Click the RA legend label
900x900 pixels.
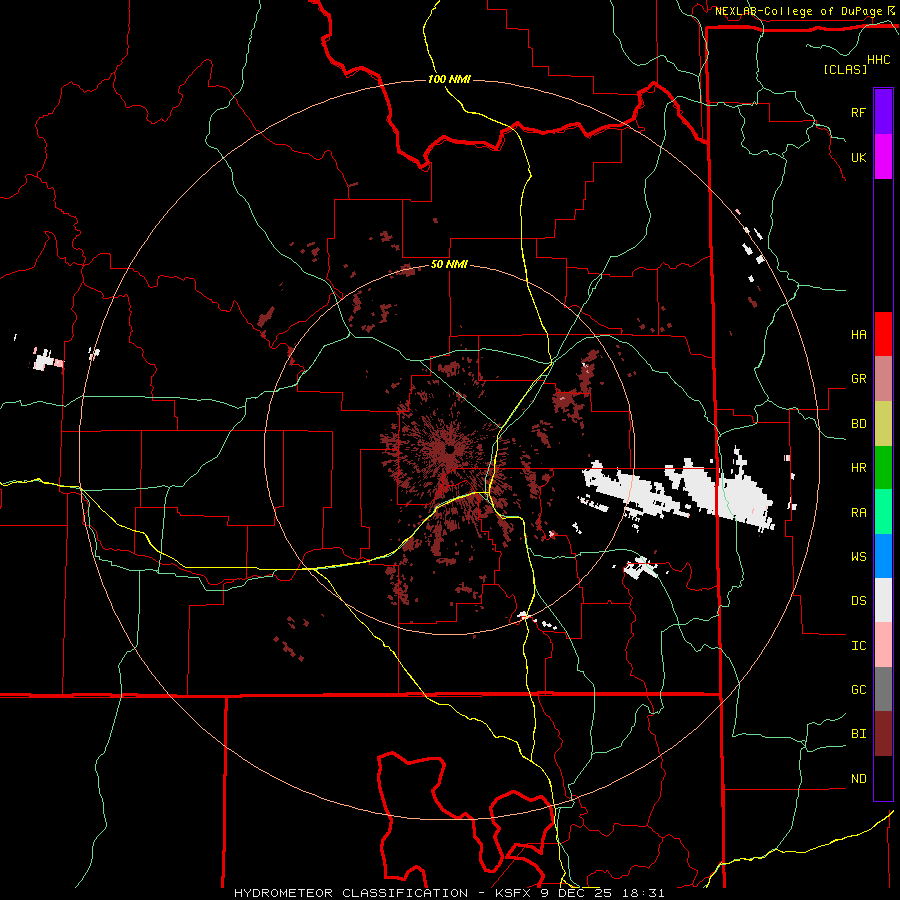859,513
